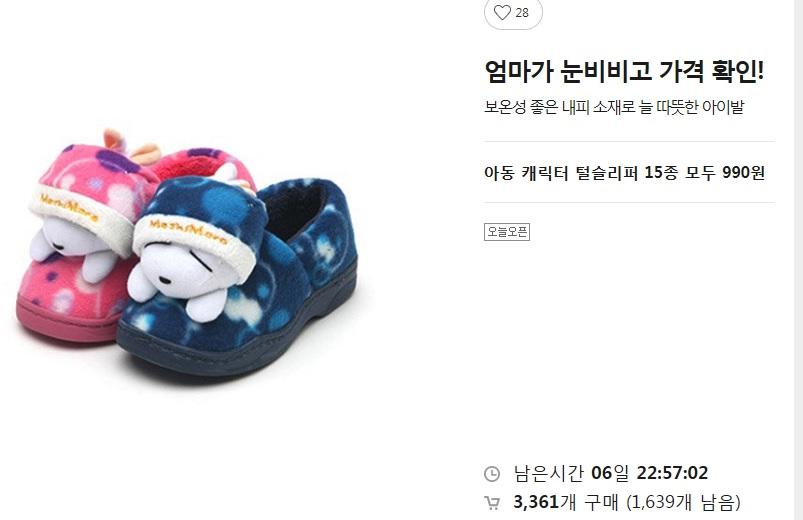Click the MashiMaro label on blue slipper
803x520 pixels.
[x=188, y=231]
